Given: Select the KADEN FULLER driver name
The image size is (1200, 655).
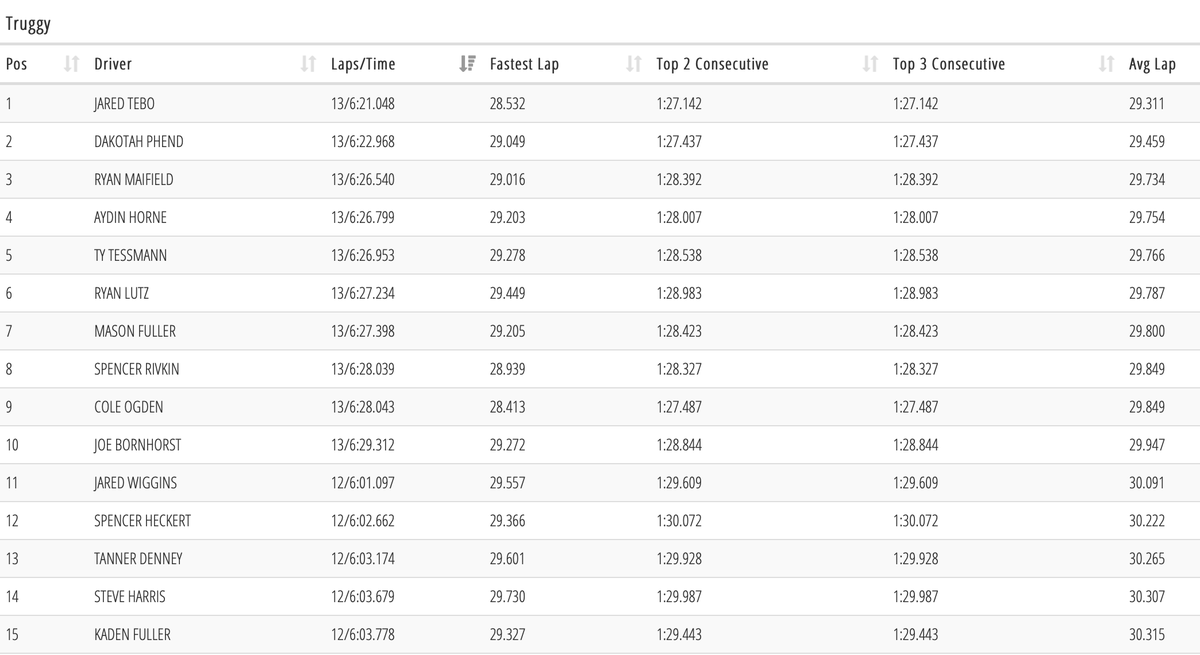Looking at the screenshot, I should (x=132, y=634).
